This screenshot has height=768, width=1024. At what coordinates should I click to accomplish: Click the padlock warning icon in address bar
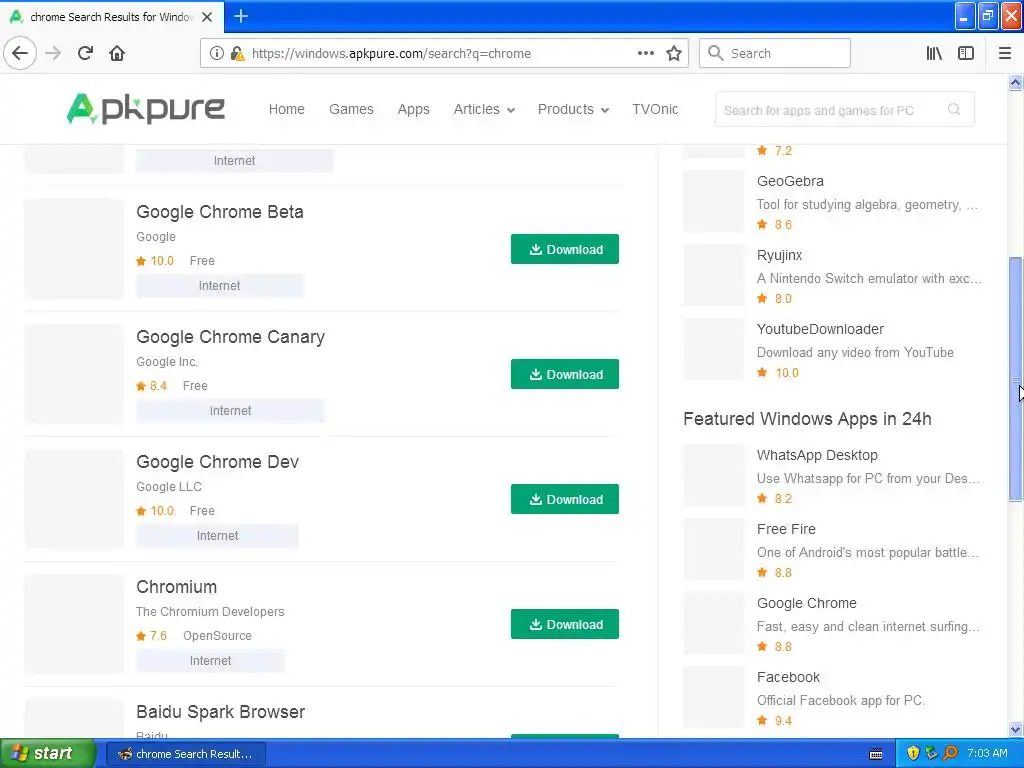pyautogui.click(x=237, y=54)
